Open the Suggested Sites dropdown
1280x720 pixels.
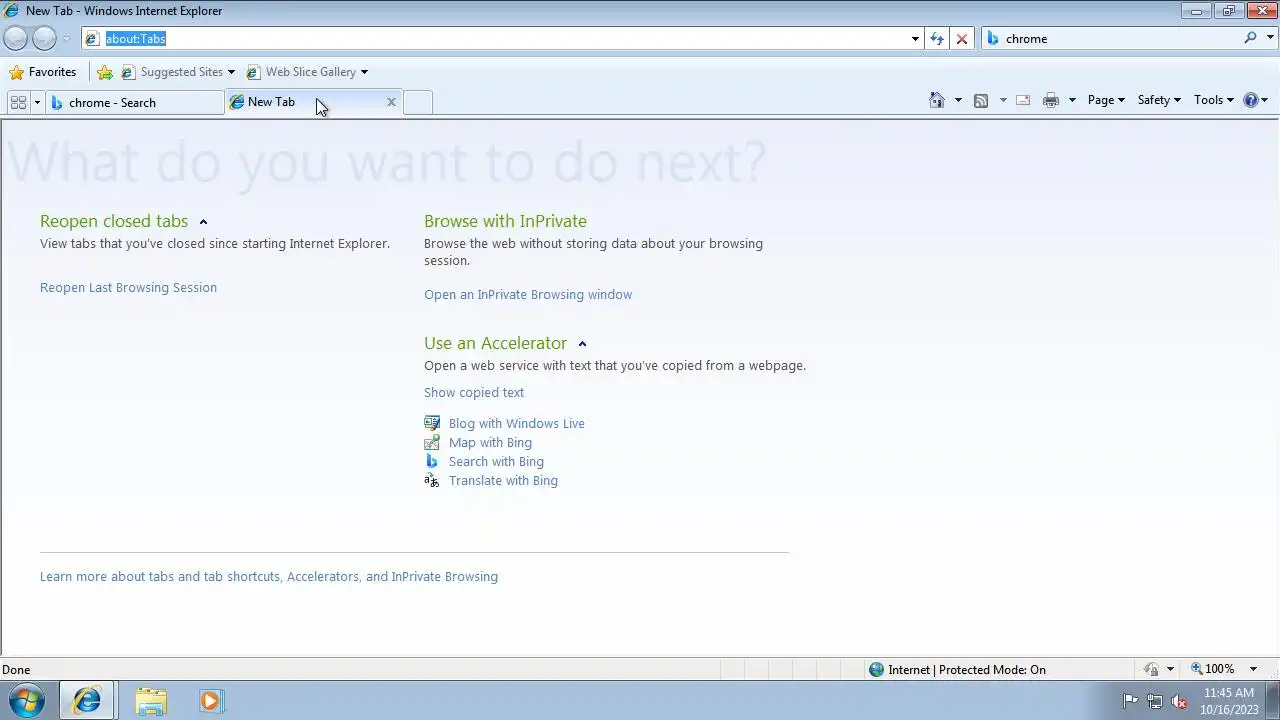[178, 72]
